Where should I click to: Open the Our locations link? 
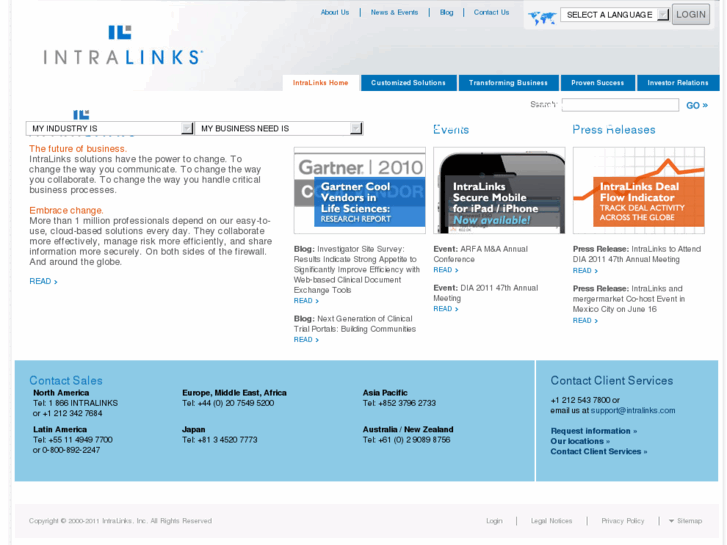pos(580,441)
